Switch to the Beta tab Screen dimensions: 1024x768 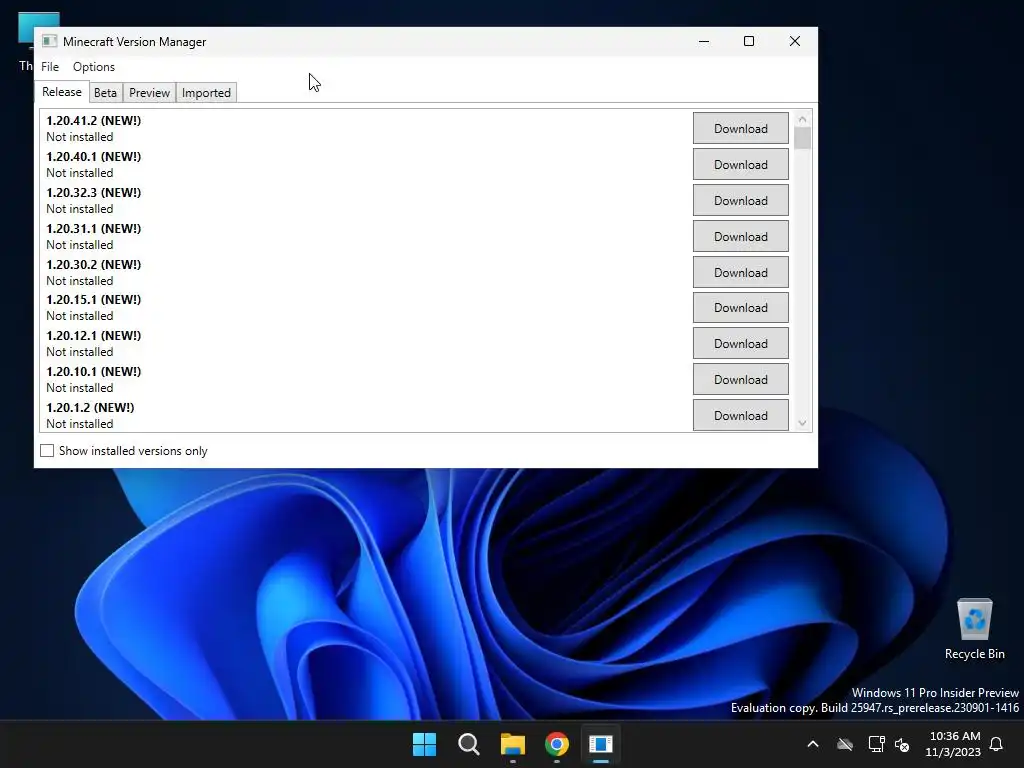pos(105,93)
